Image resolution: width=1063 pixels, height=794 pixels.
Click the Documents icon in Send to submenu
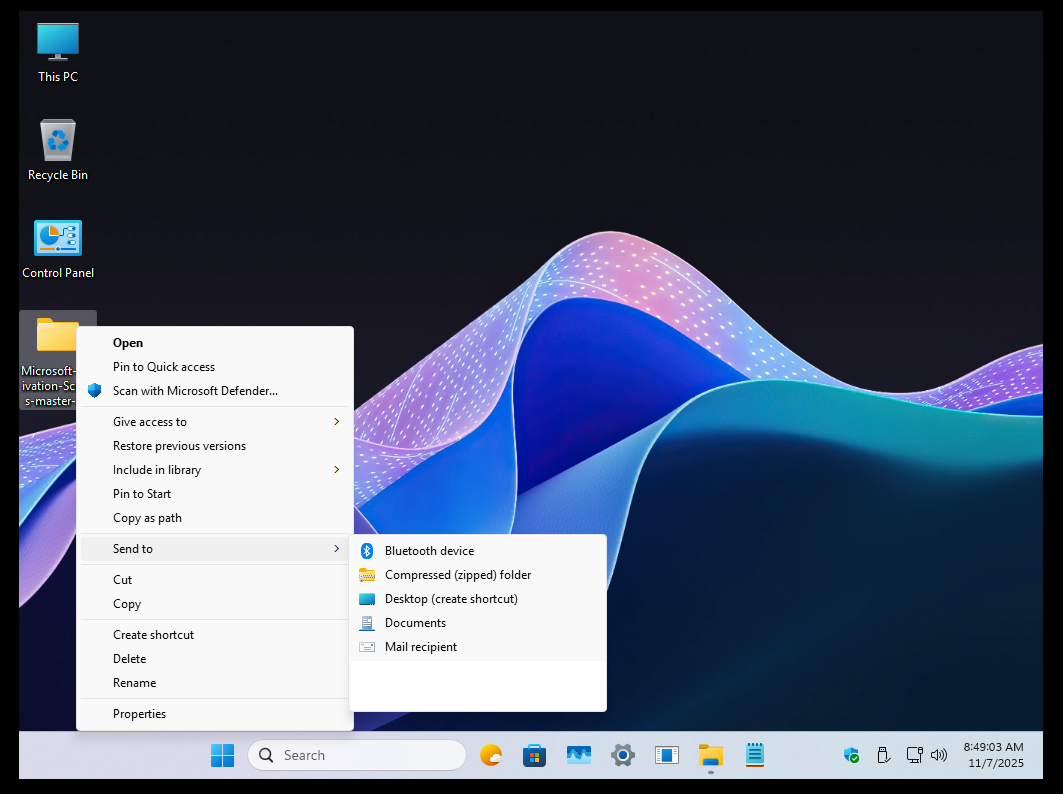(367, 623)
